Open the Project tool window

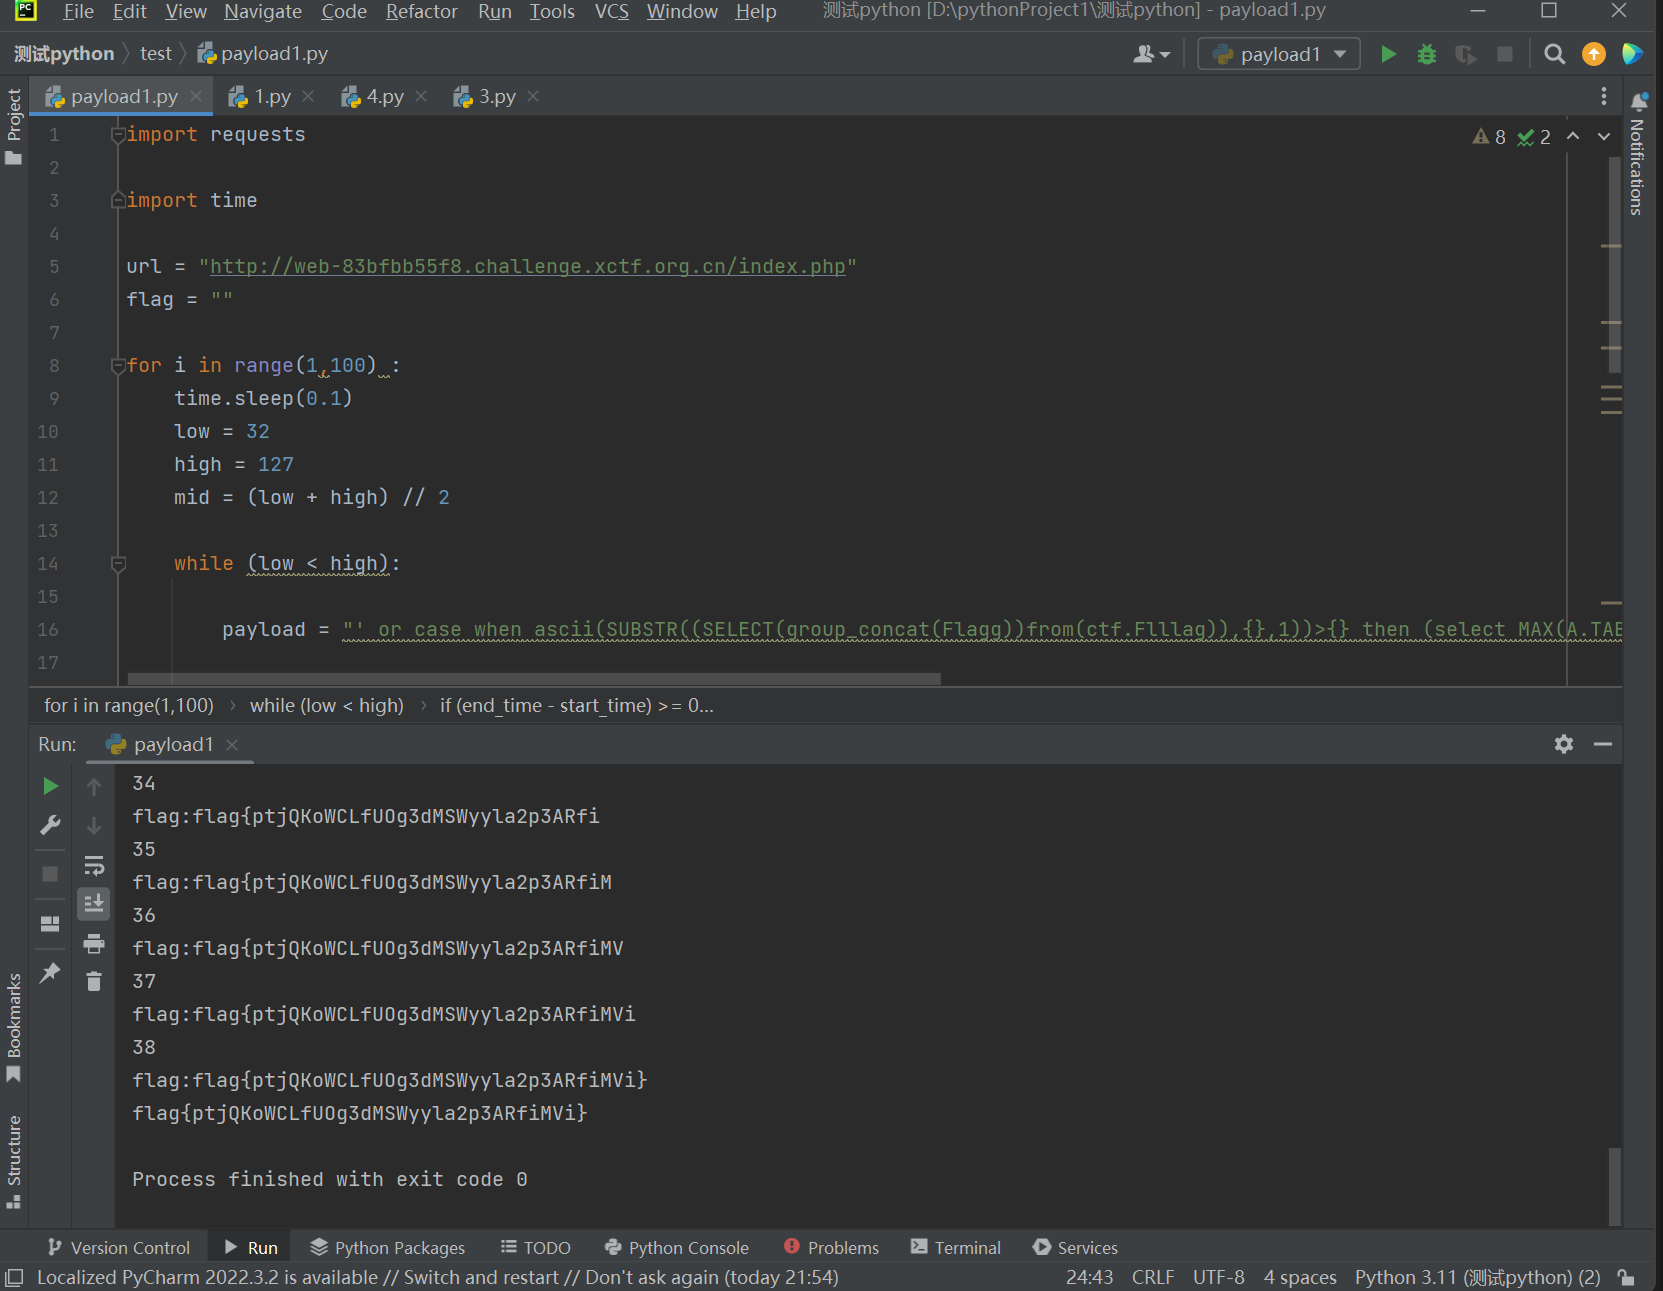(x=14, y=127)
